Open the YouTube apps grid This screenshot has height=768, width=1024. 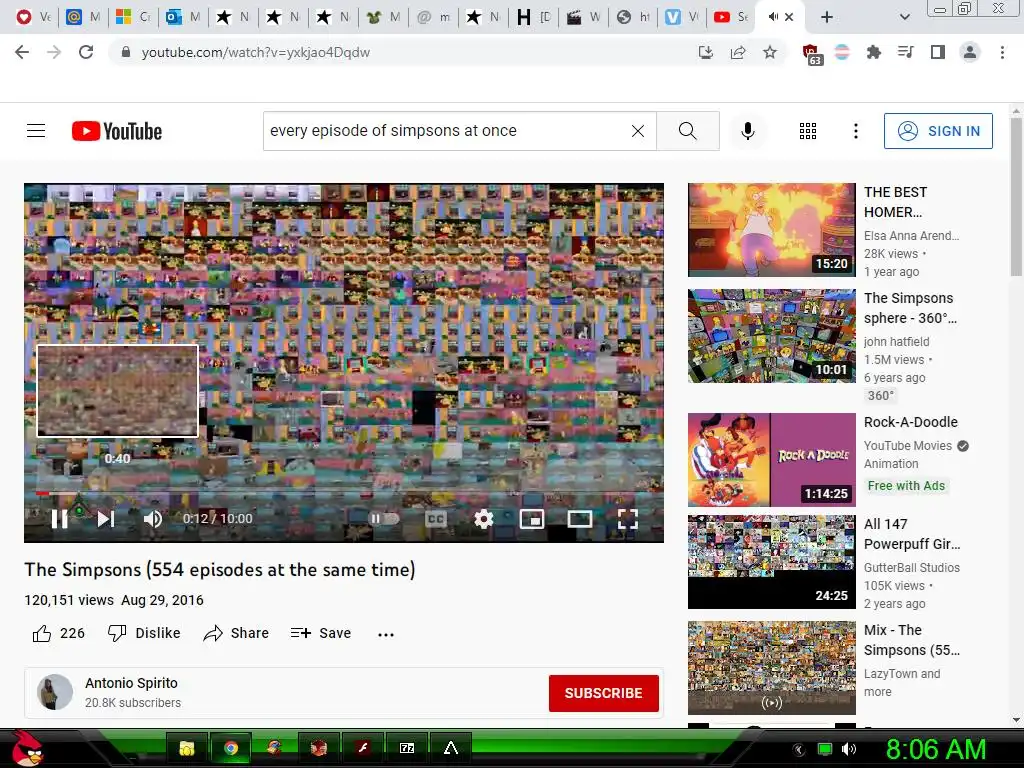(x=808, y=131)
